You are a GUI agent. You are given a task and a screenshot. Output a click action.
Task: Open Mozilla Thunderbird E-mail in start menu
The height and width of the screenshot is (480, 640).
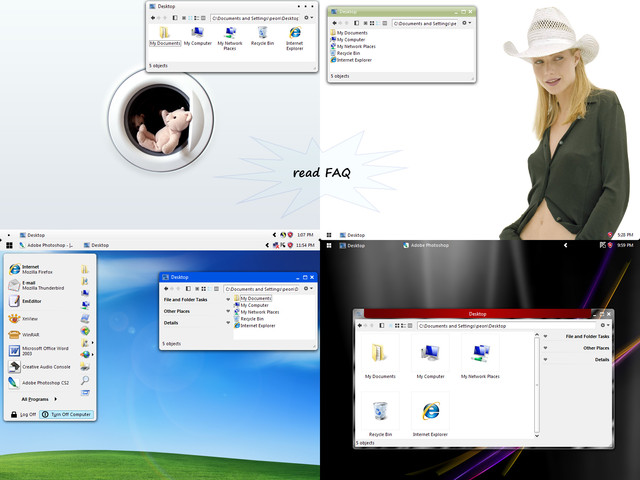tap(36, 285)
